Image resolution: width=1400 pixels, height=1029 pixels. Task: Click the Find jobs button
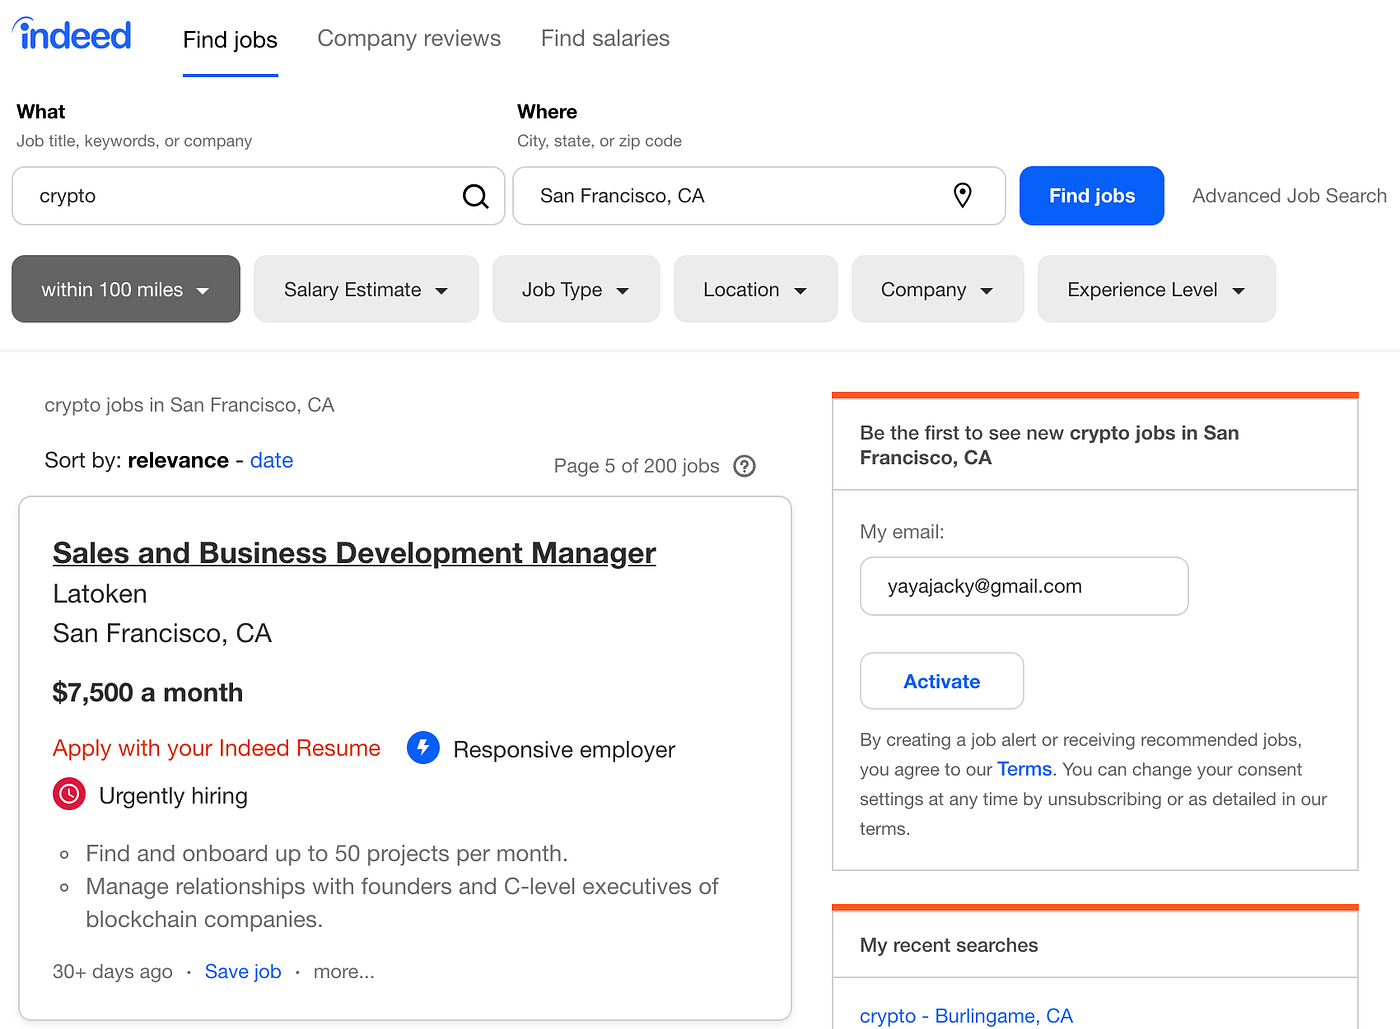coord(1092,196)
